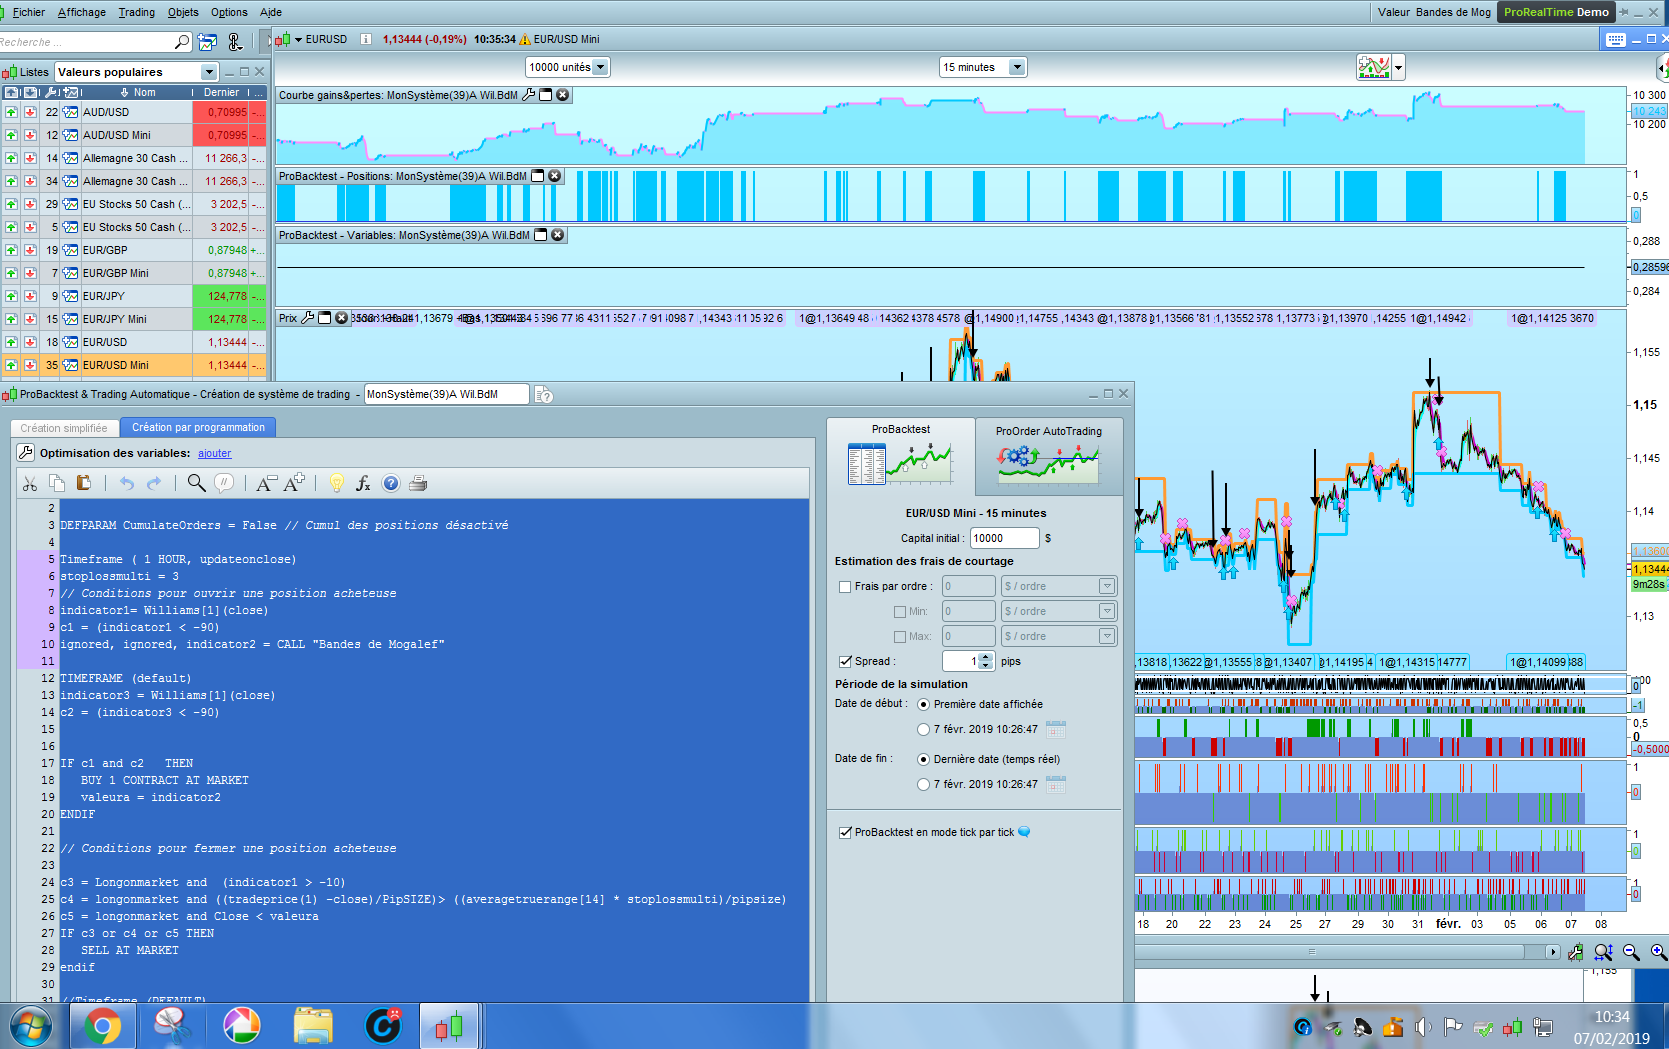
Task: Click the ProOrder AutoTrading button
Action: [x=1048, y=455]
